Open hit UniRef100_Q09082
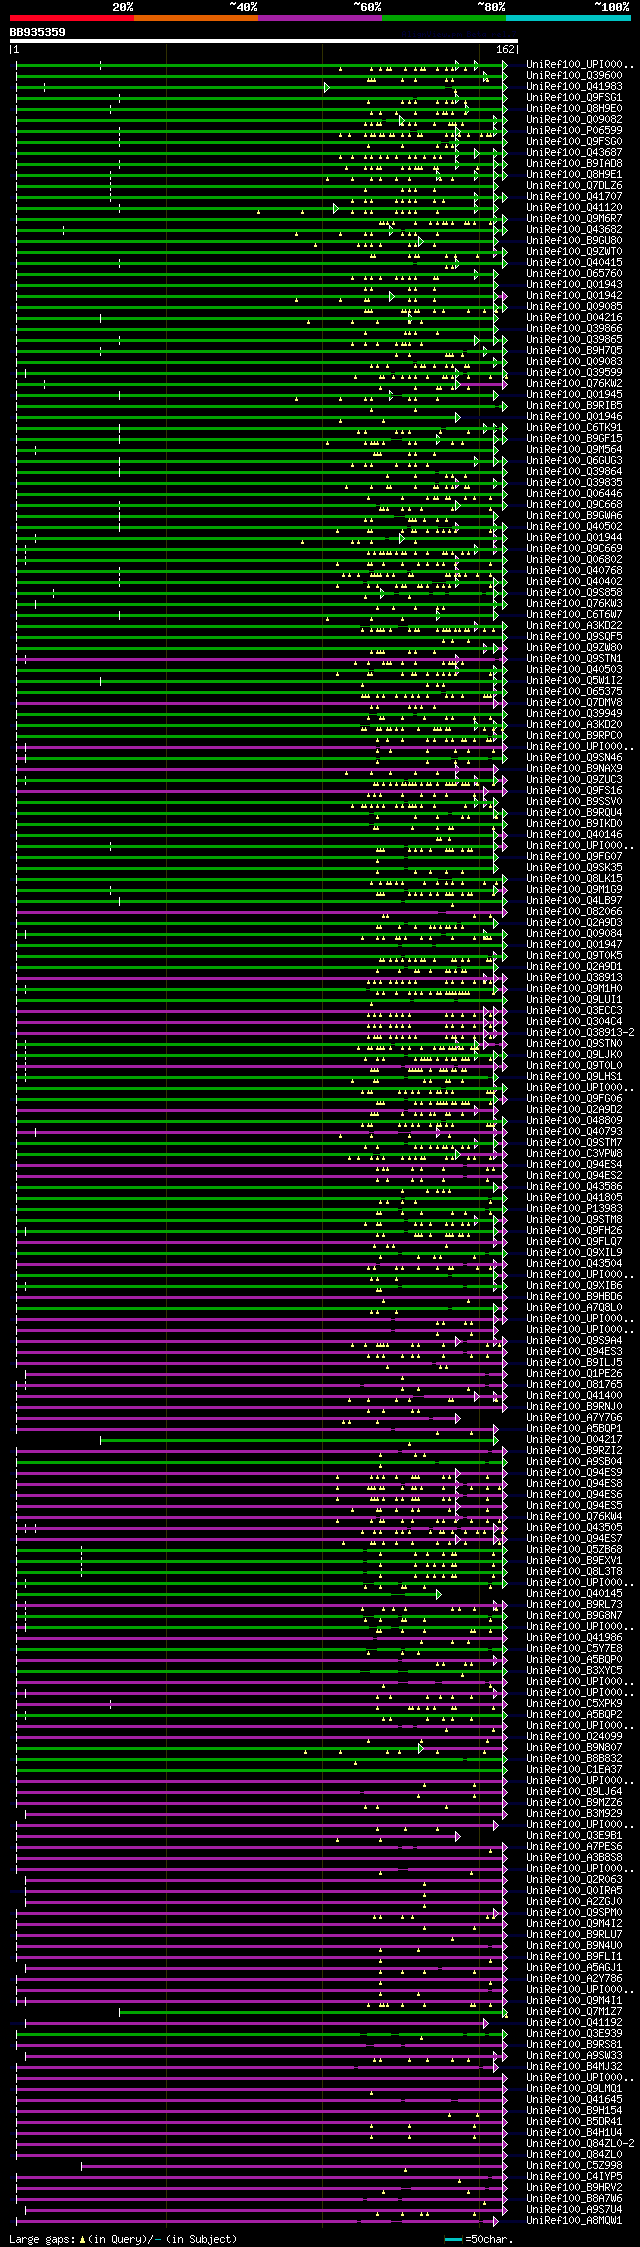 pos(574,120)
